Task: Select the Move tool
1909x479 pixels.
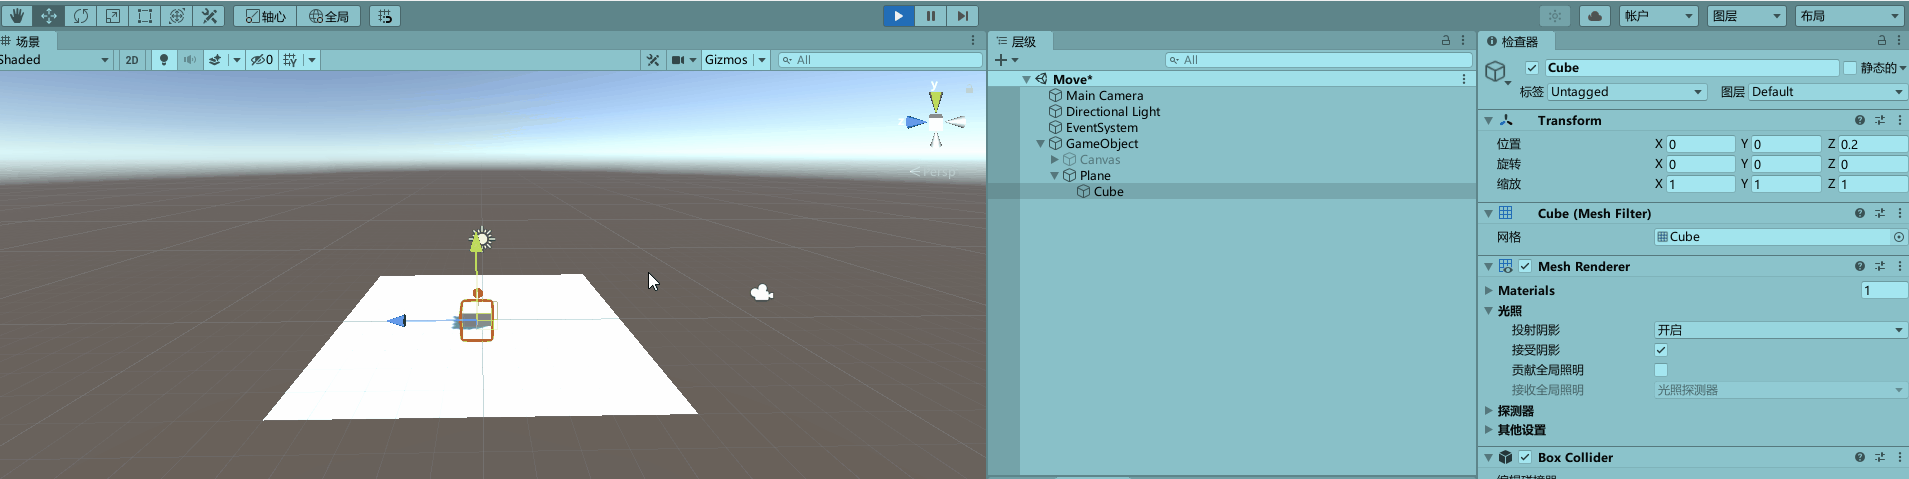Action: 48,16
